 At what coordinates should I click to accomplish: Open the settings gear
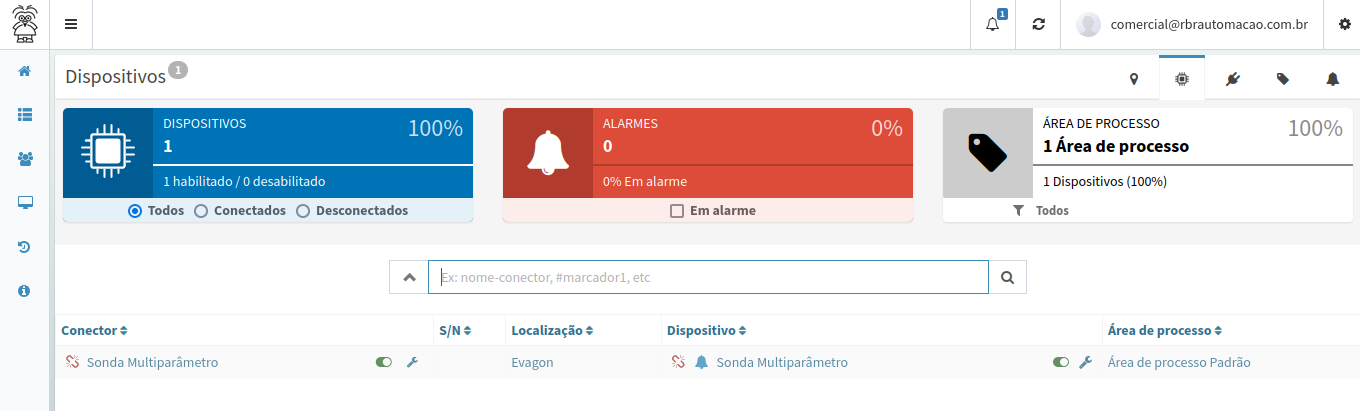tap(1344, 24)
